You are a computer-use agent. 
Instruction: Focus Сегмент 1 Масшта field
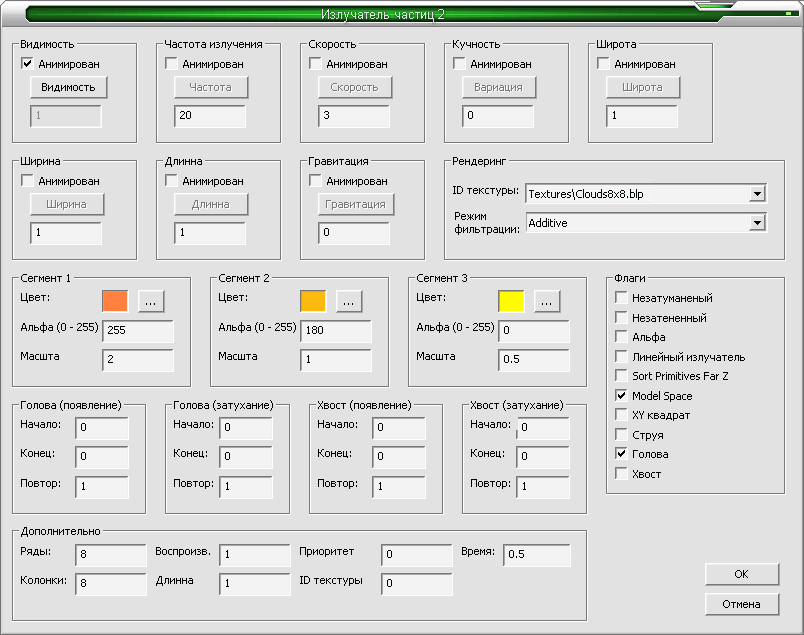pyautogui.click(x=138, y=360)
